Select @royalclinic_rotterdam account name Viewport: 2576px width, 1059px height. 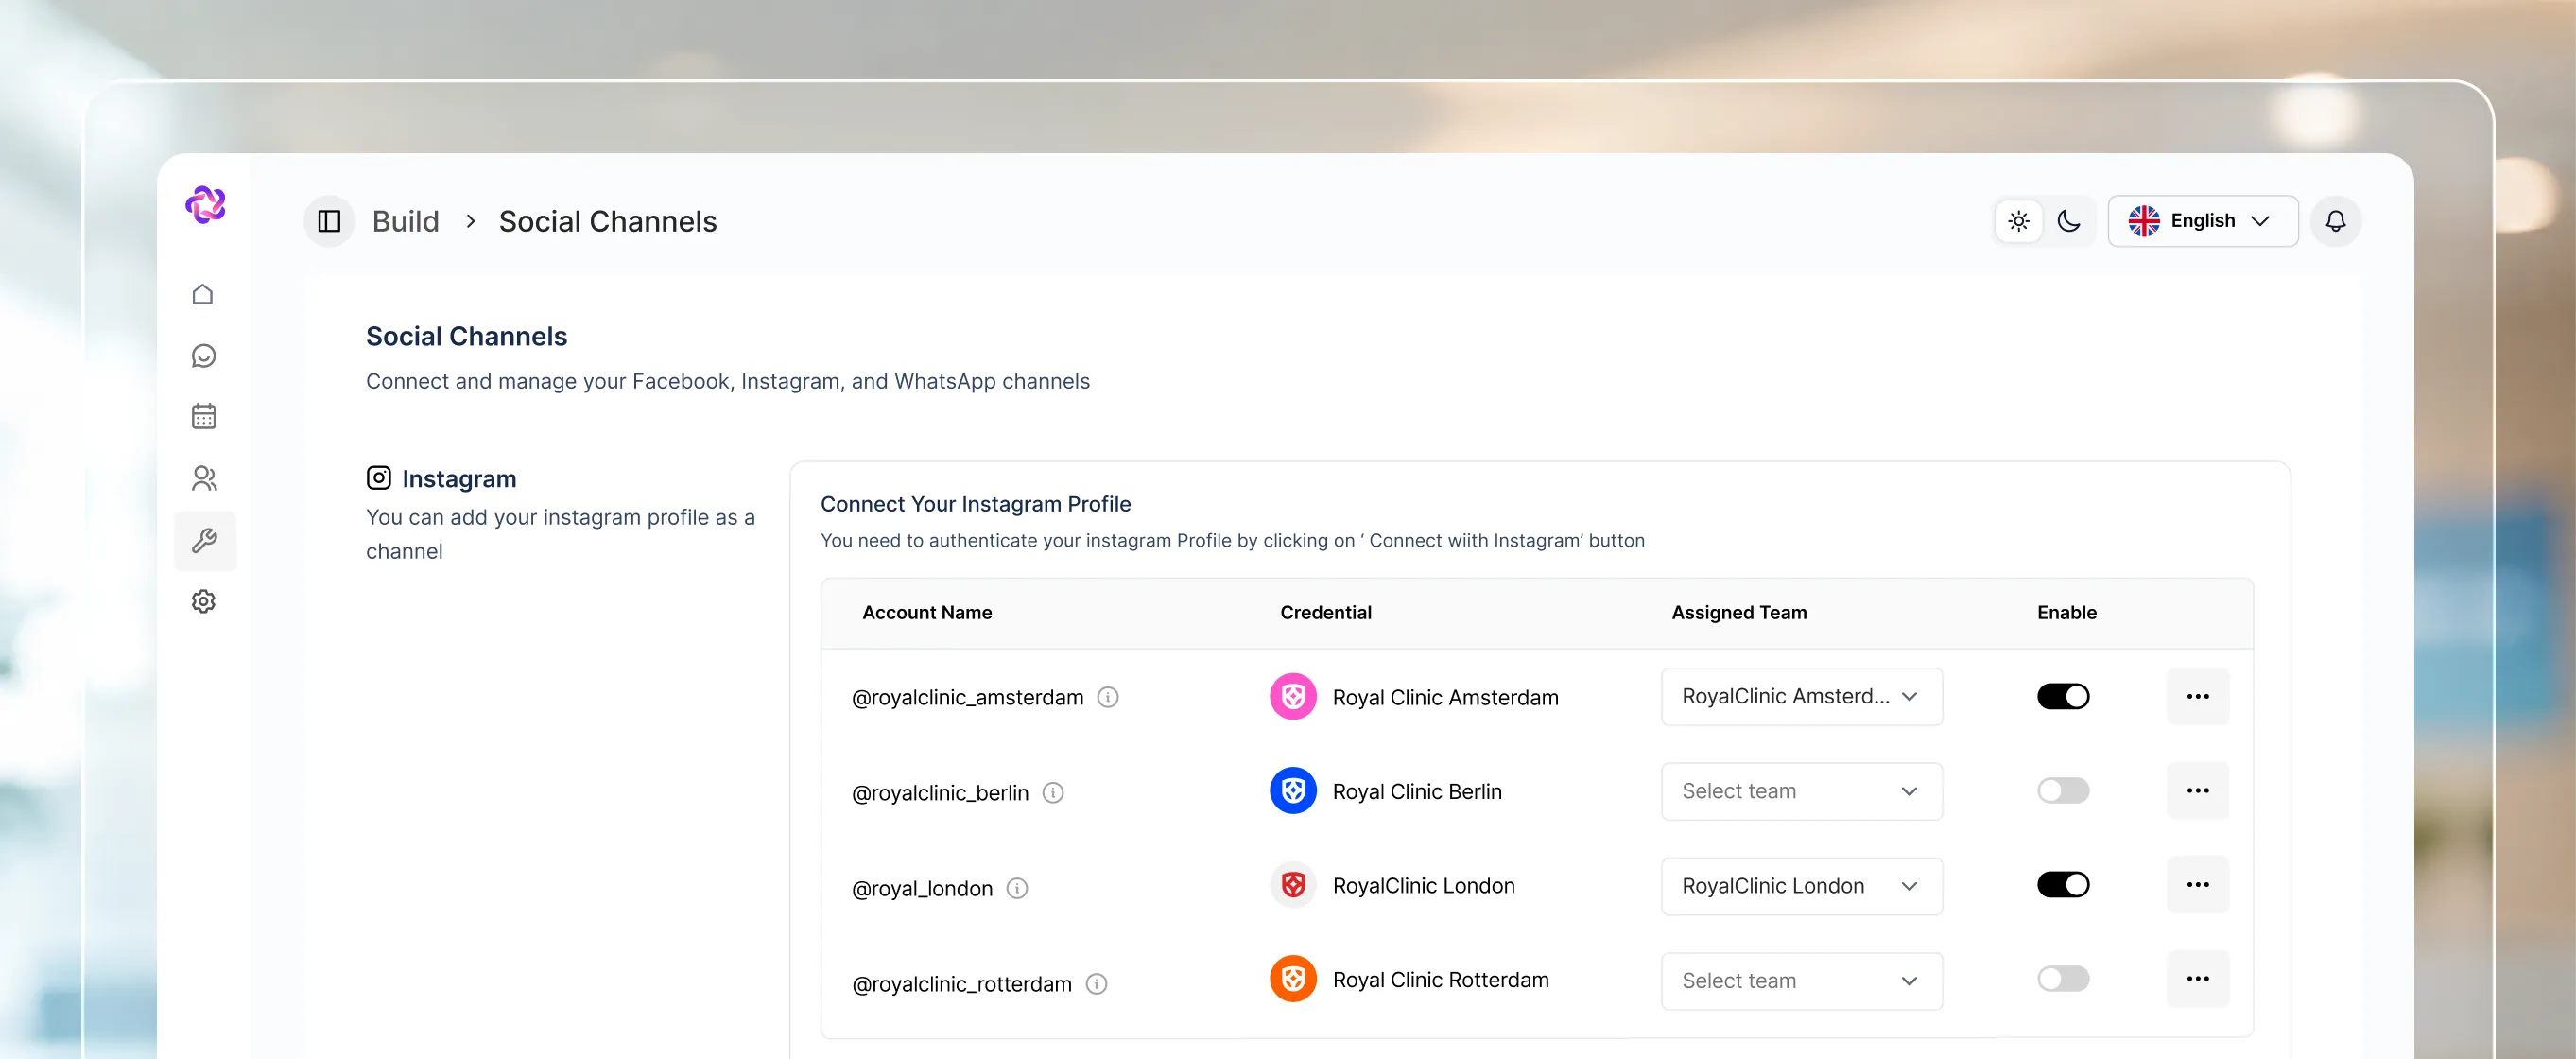point(961,984)
